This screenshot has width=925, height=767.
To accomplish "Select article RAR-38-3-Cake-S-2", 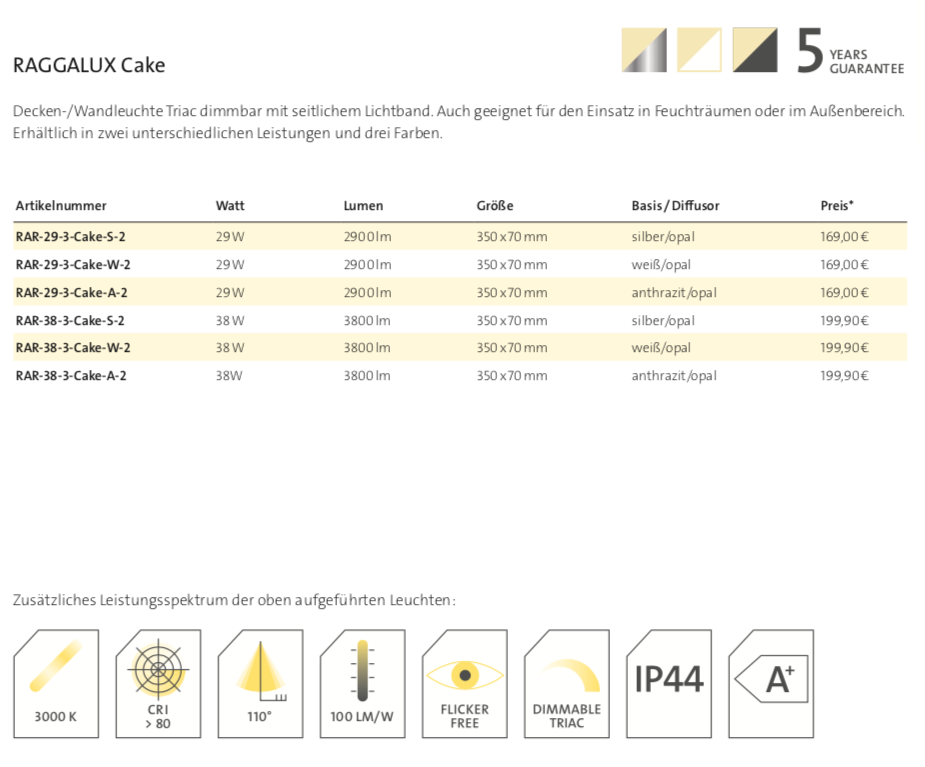I will (70, 320).
